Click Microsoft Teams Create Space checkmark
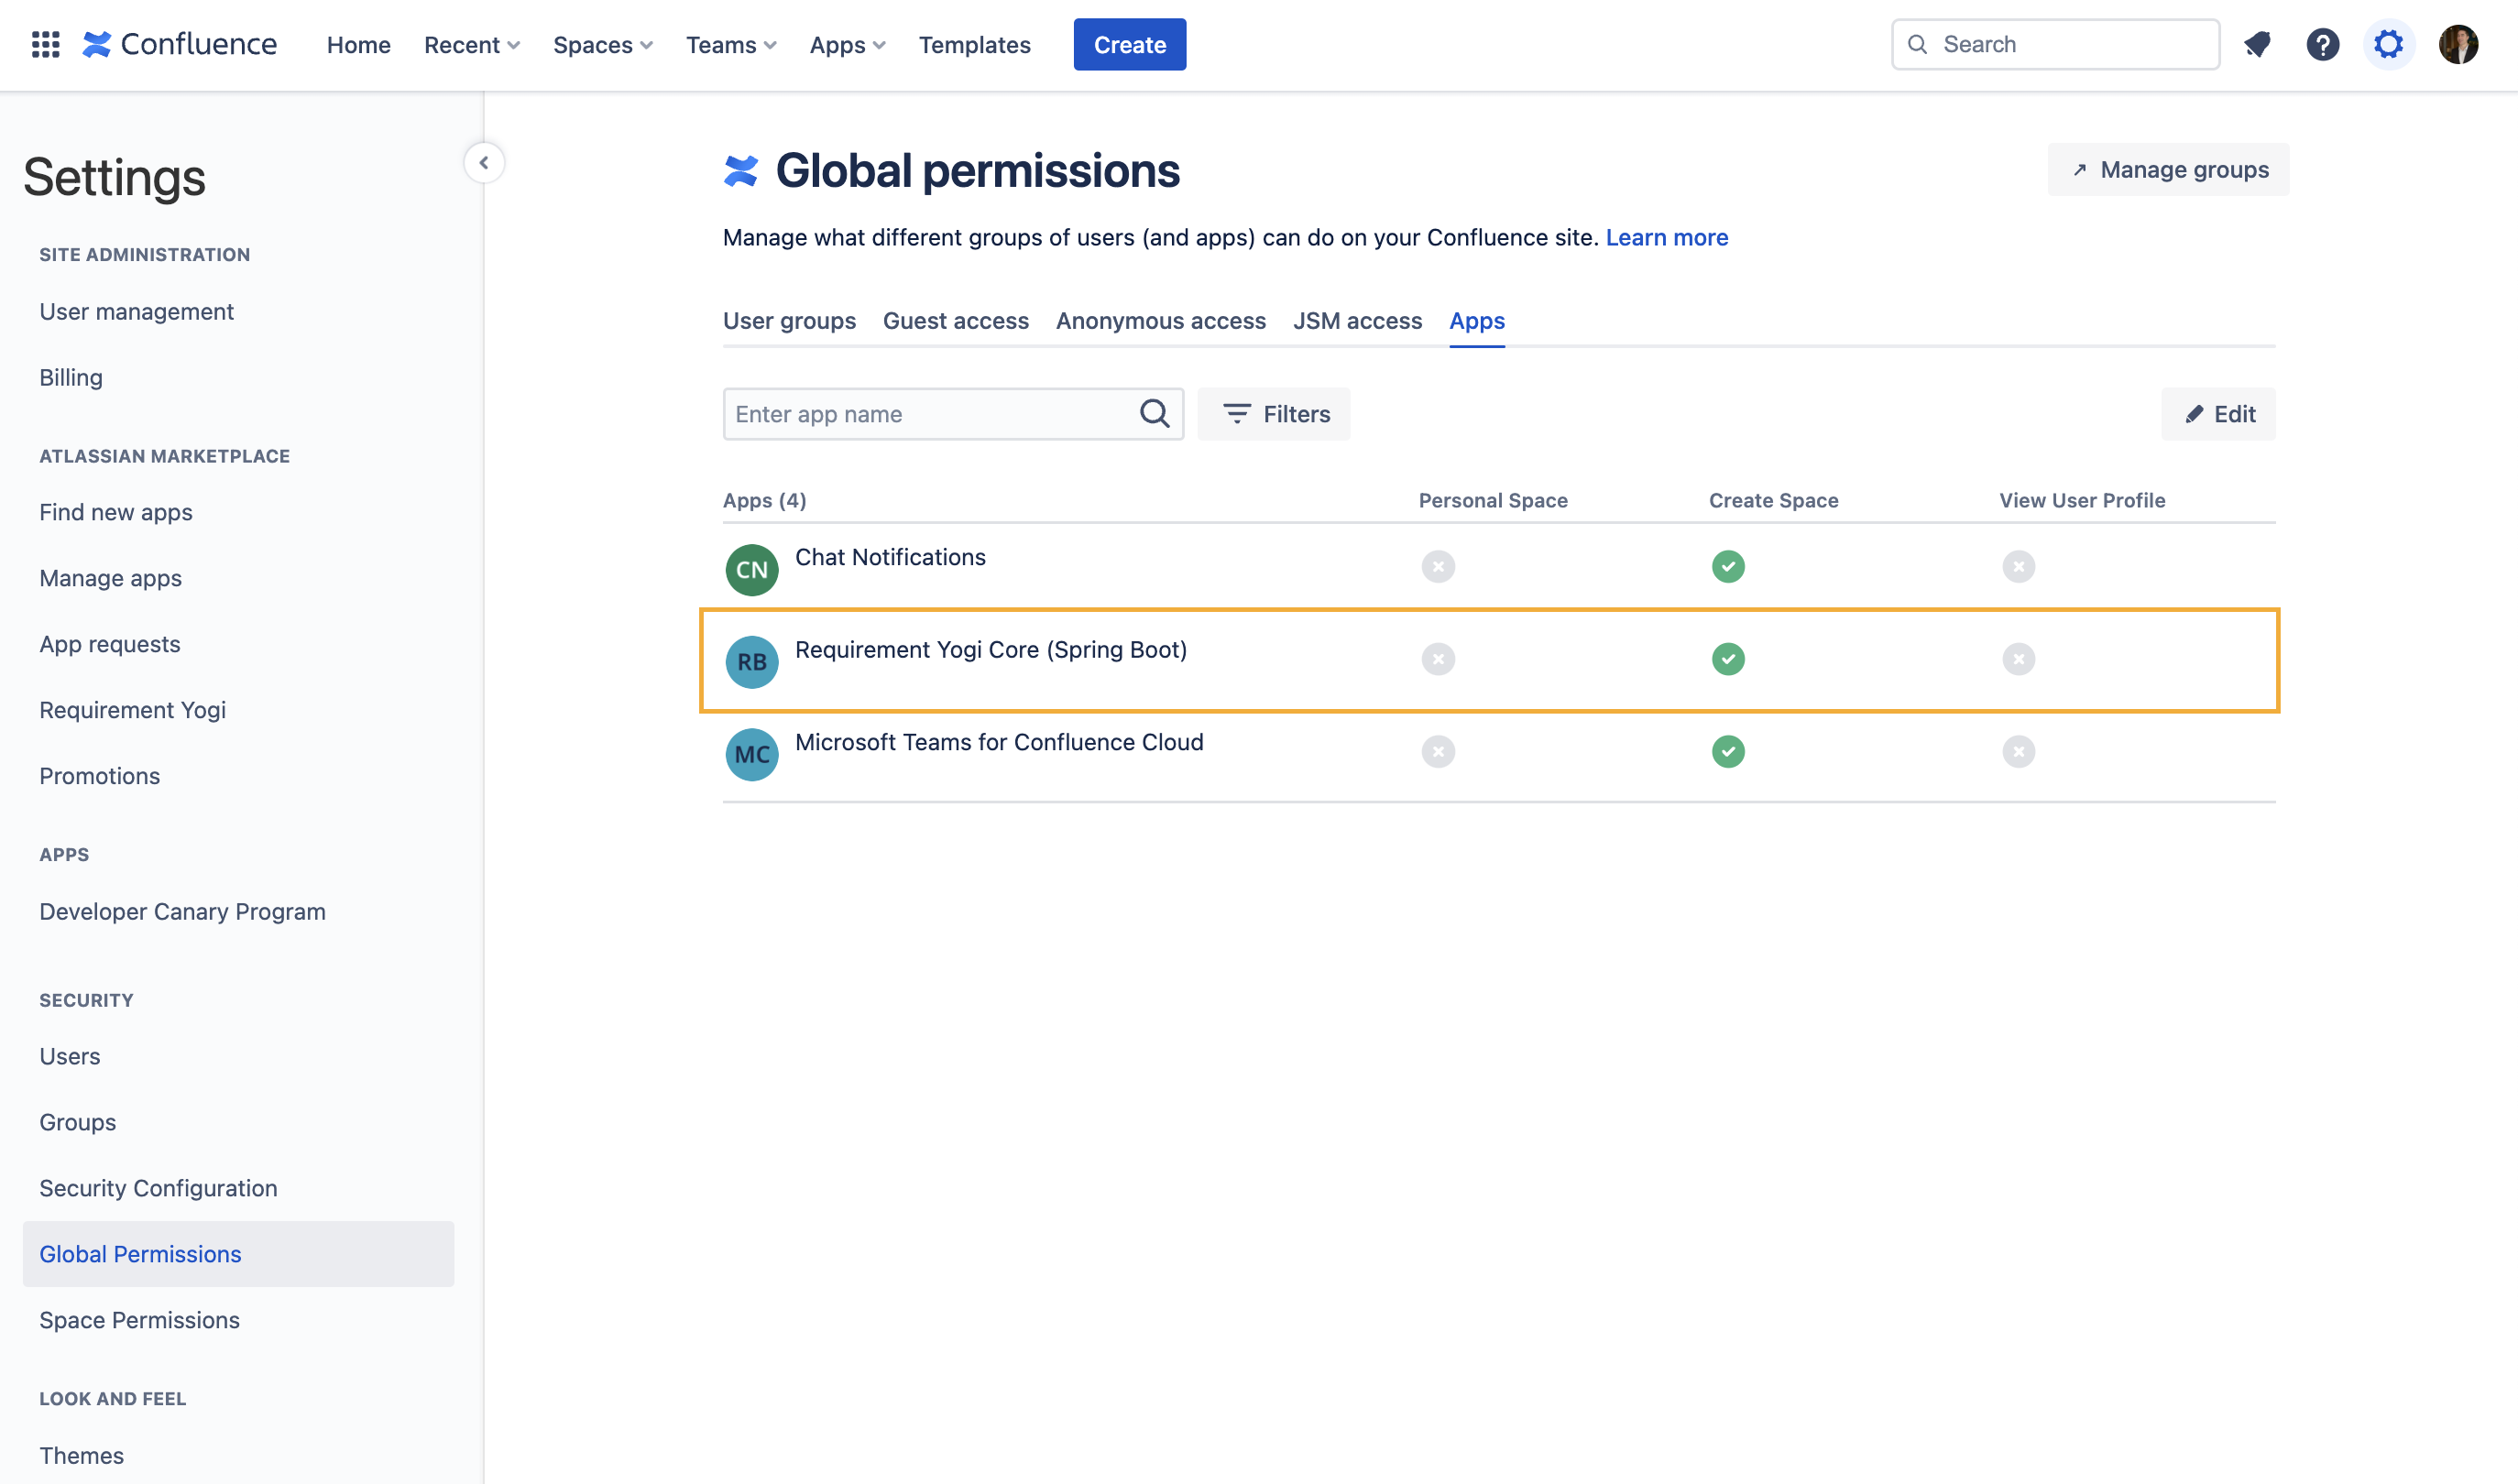The image size is (2518, 1484). pos(1728,751)
